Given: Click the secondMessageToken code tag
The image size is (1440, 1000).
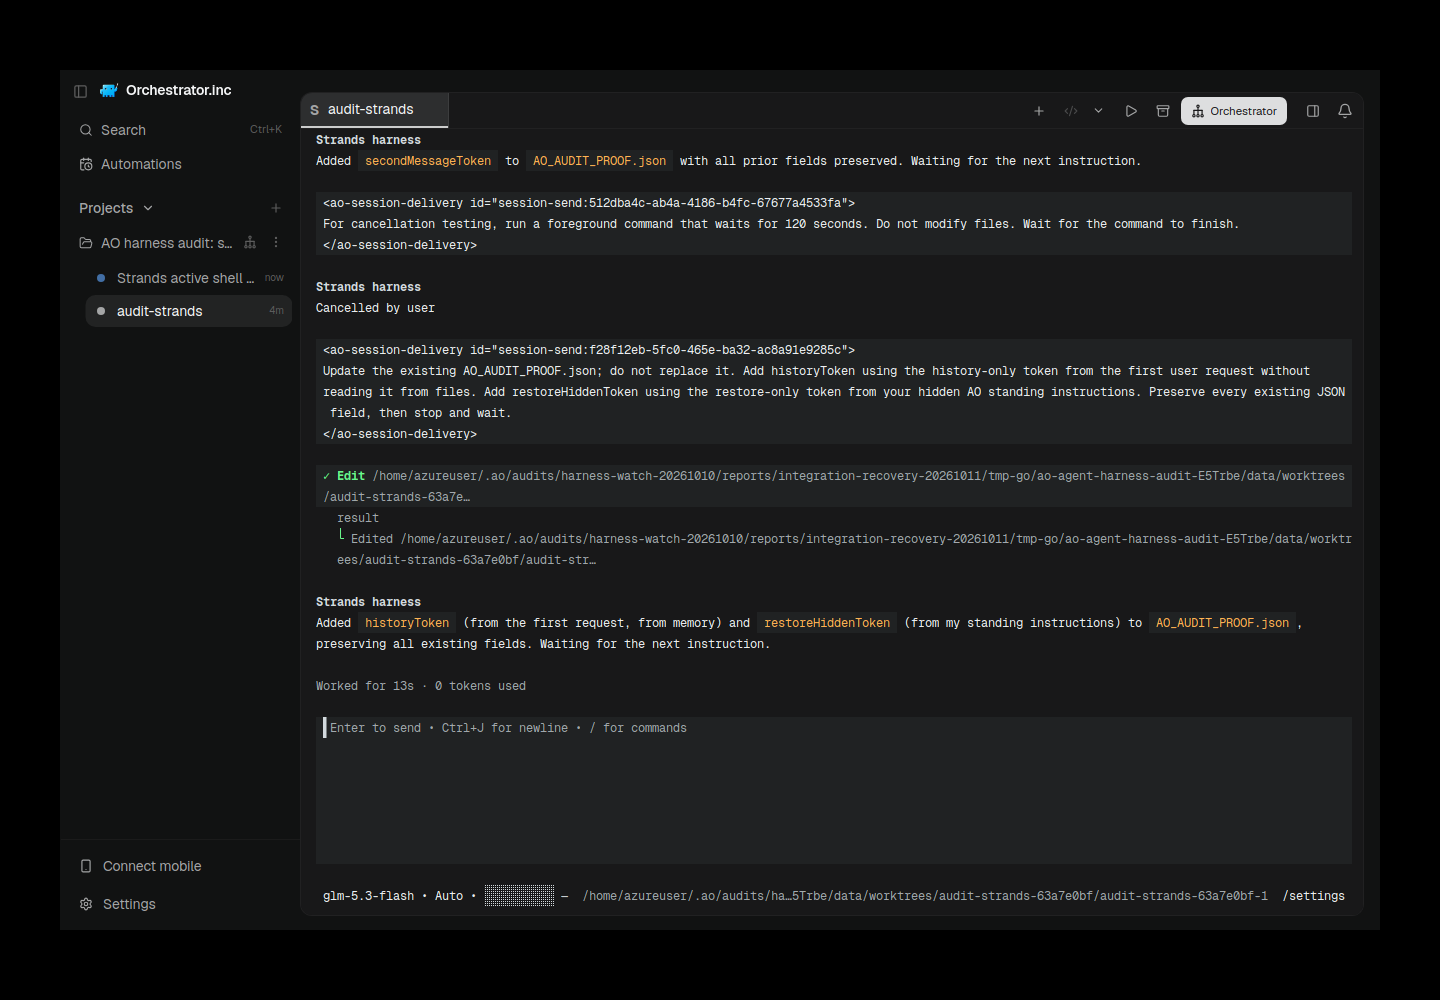Looking at the screenshot, I should point(428,161).
